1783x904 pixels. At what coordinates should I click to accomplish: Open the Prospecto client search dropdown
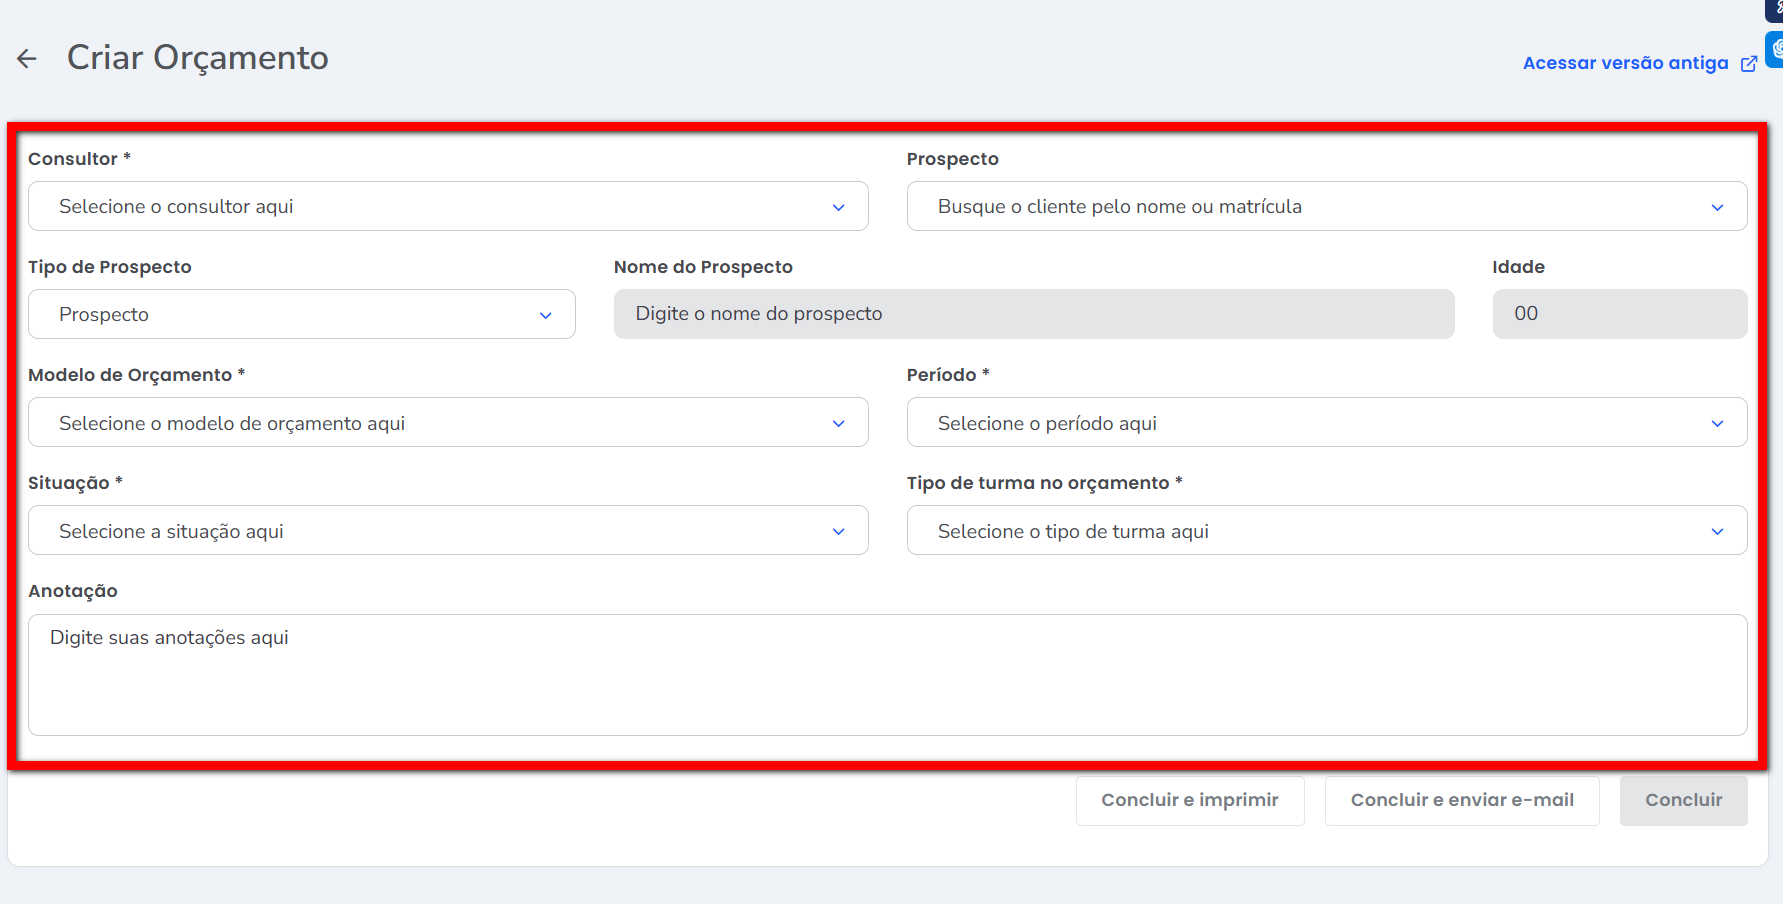[x=1326, y=207]
